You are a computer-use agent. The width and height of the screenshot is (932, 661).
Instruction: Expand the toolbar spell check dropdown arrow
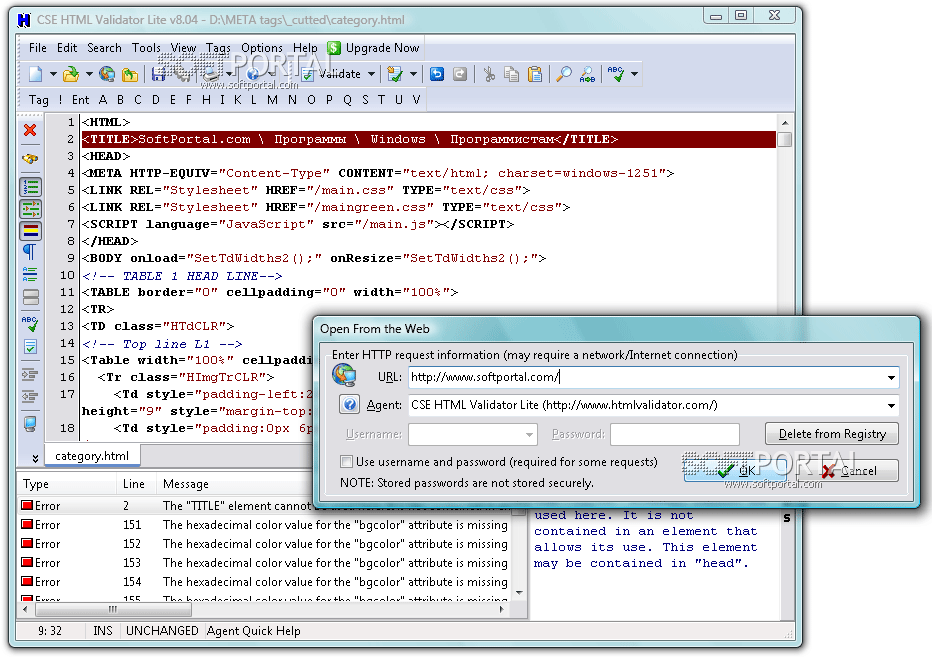(634, 74)
